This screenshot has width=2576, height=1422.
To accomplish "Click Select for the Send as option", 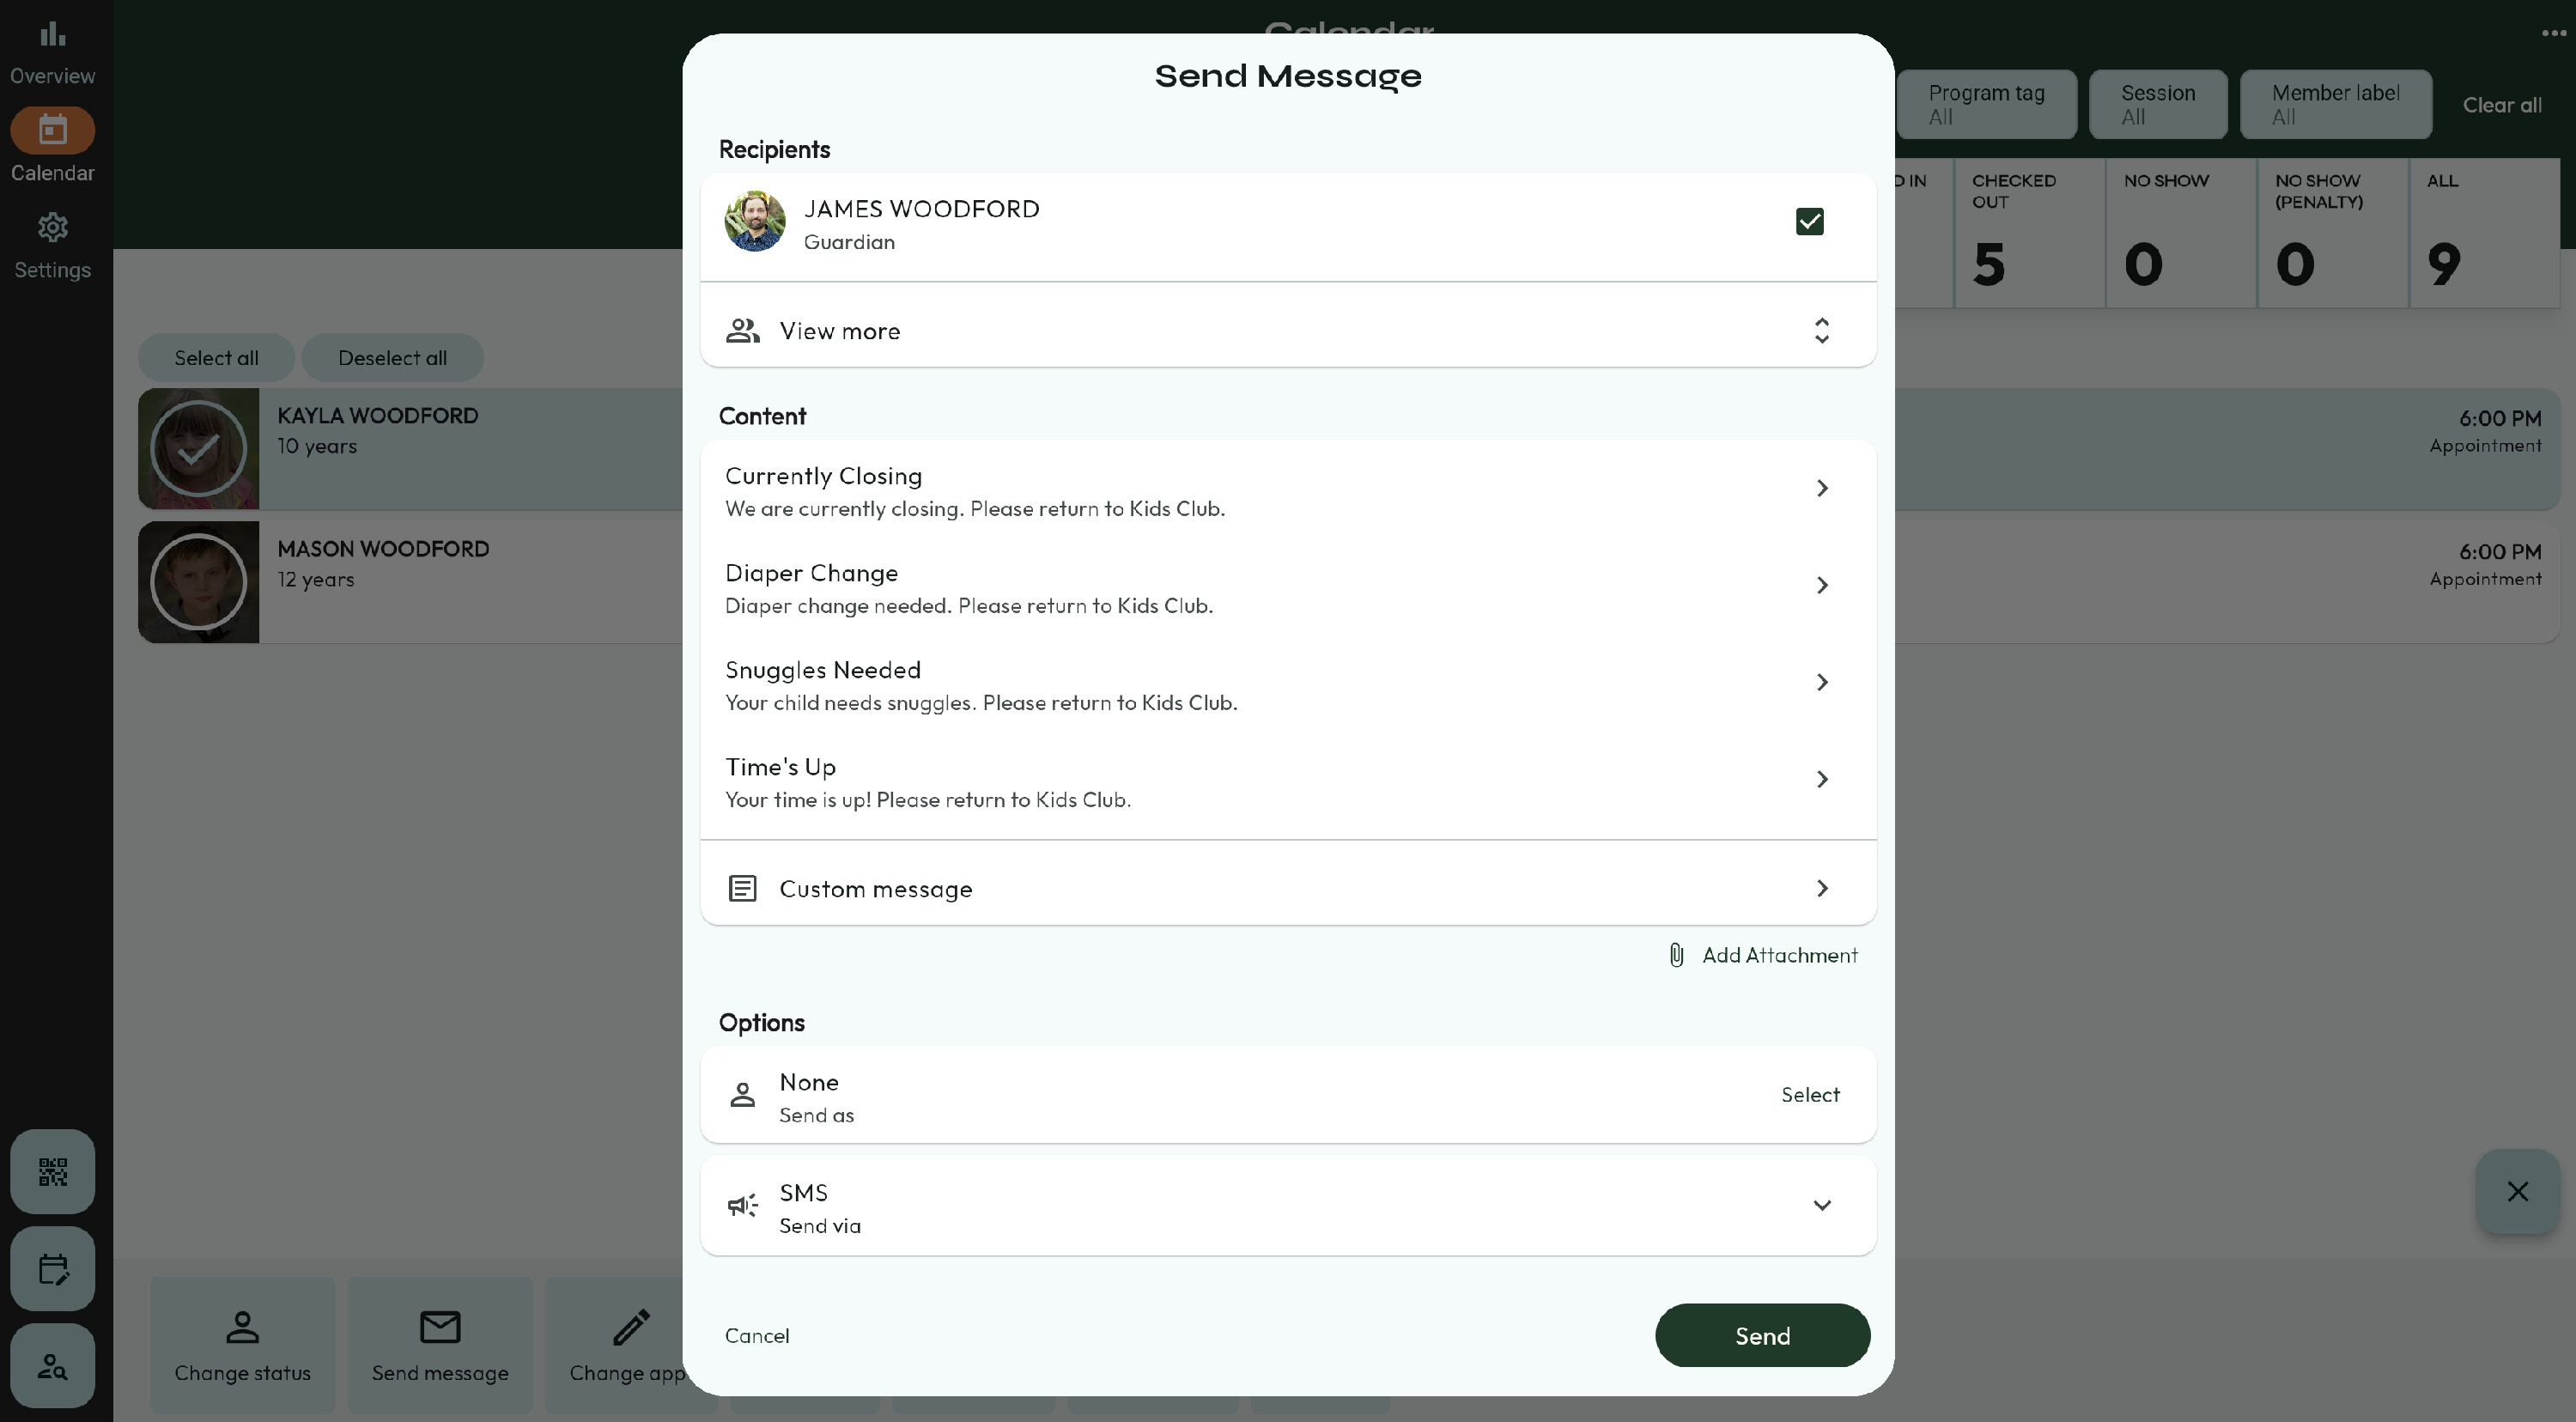I will (x=1809, y=1094).
